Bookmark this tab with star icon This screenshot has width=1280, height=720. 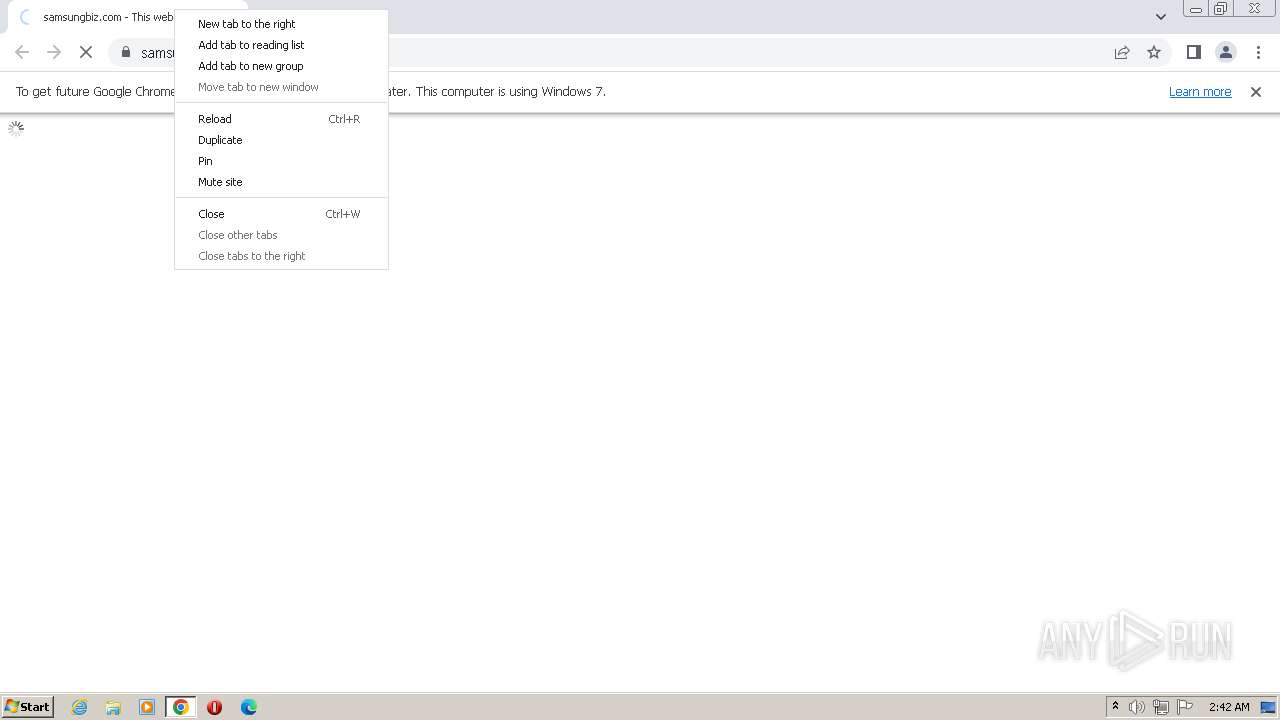tap(1154, 52)
